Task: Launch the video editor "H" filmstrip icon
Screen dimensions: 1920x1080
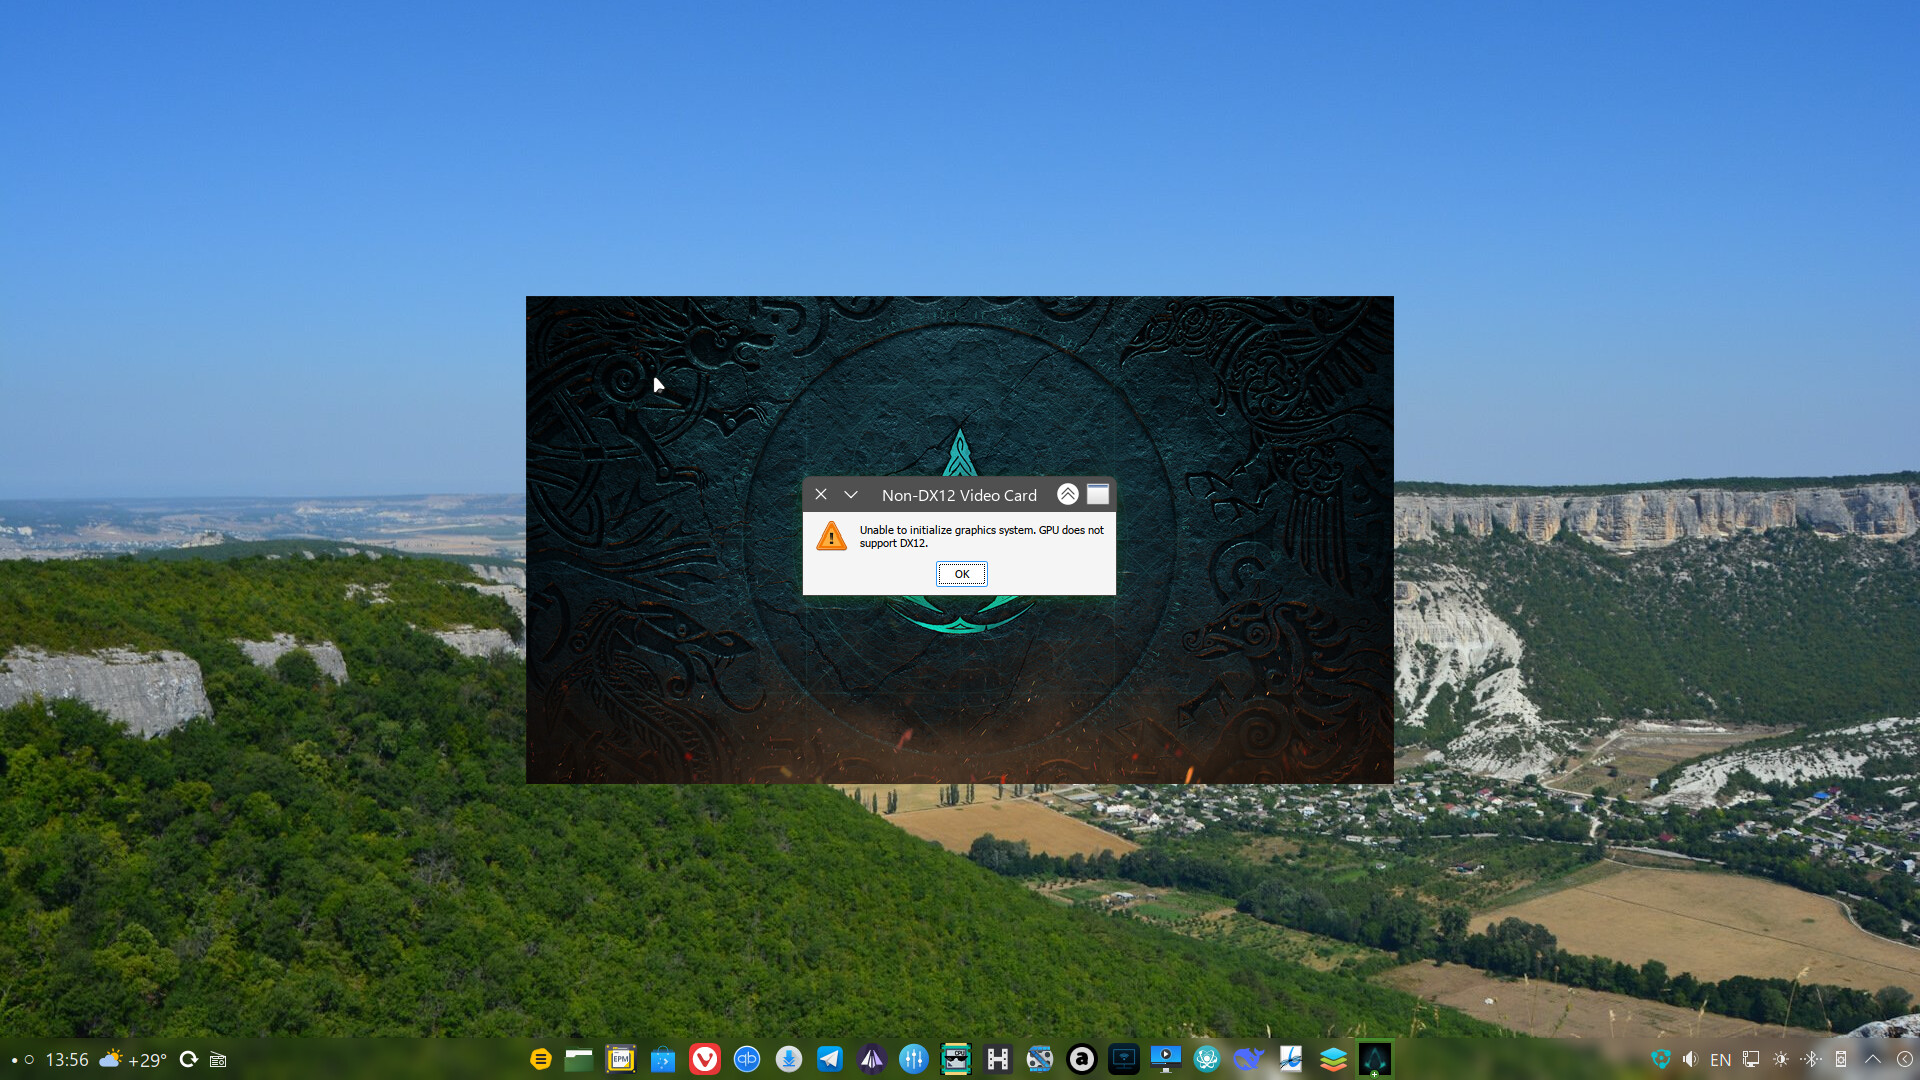Action: click(998, 1059)
